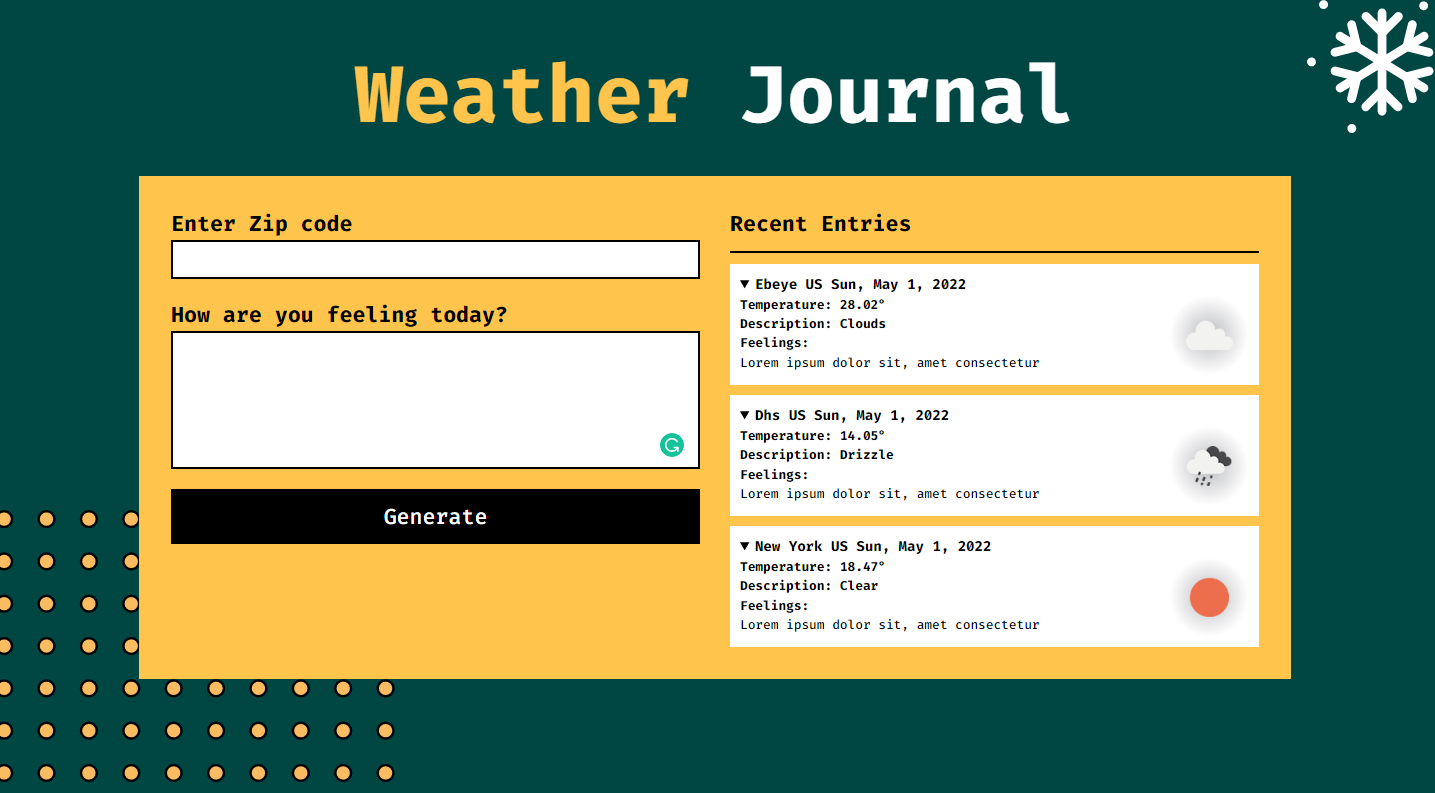The width and height of the screenshot is (1435, 793).
Task: Click Lorem ipsum text in New York entry
Action: [890, 625]
